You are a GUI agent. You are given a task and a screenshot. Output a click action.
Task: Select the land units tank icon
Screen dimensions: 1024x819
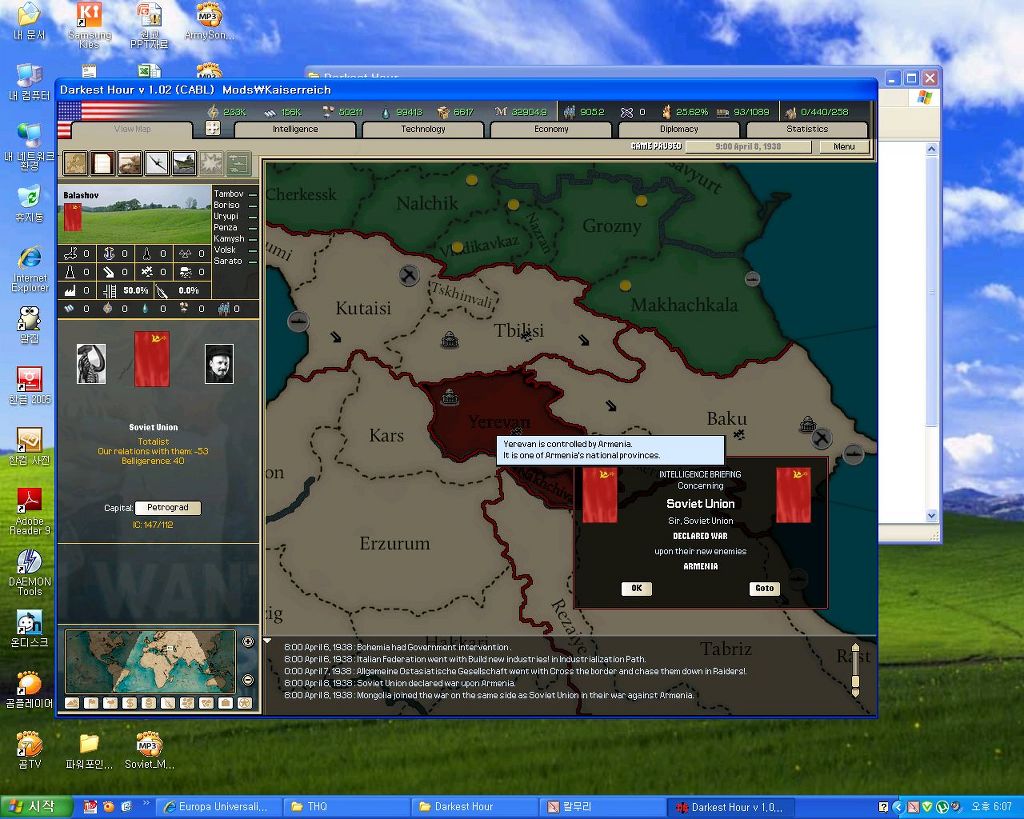(129, 163)
